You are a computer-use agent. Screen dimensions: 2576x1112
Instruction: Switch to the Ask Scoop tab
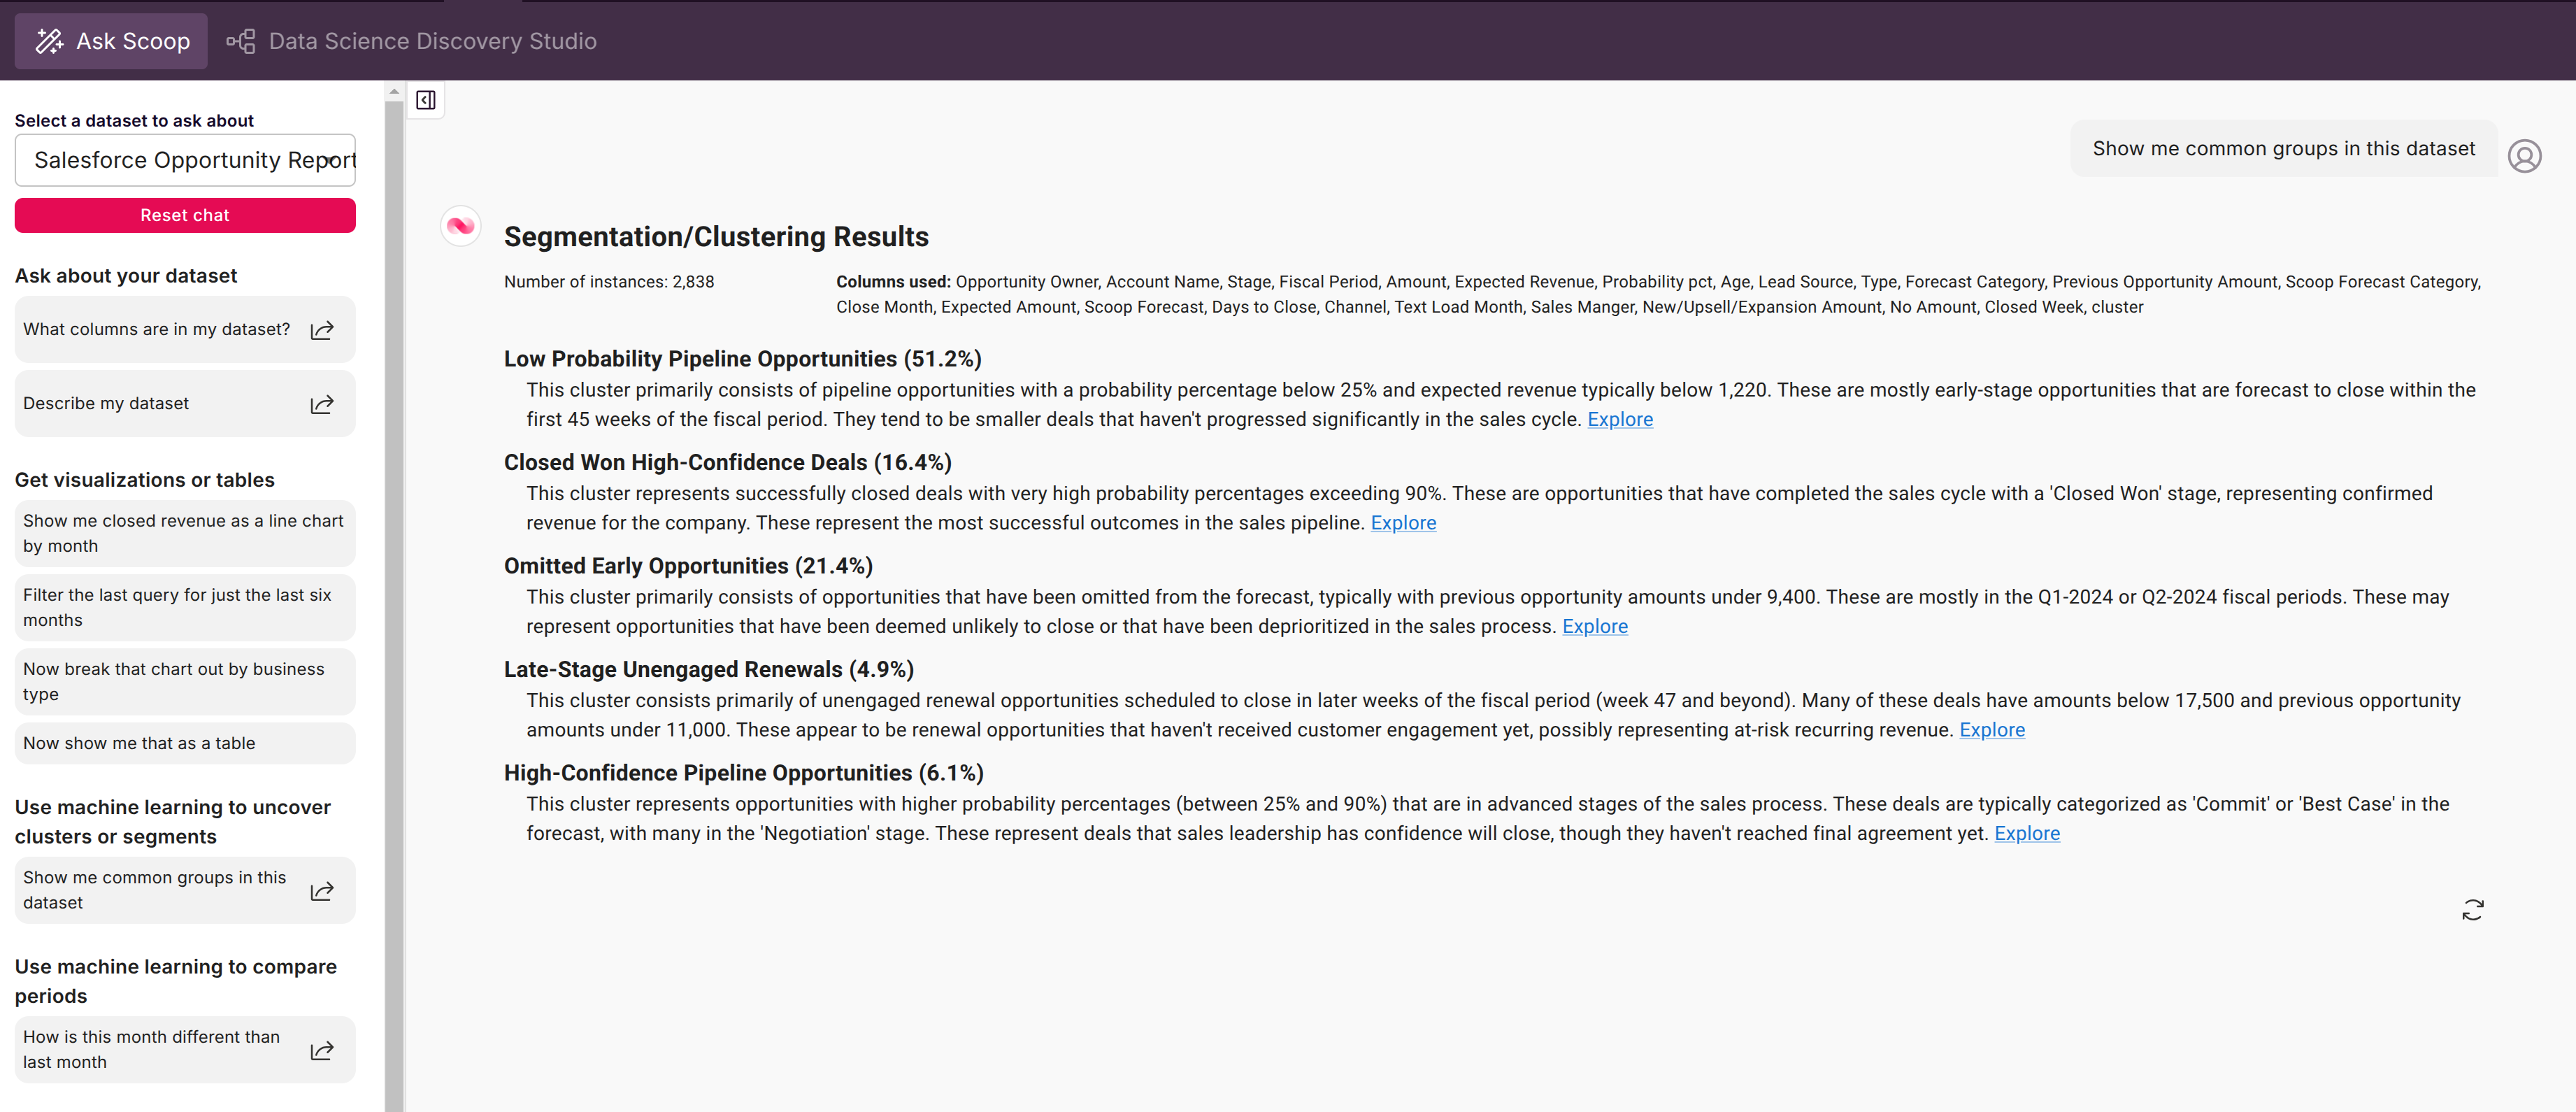[112, 41]
